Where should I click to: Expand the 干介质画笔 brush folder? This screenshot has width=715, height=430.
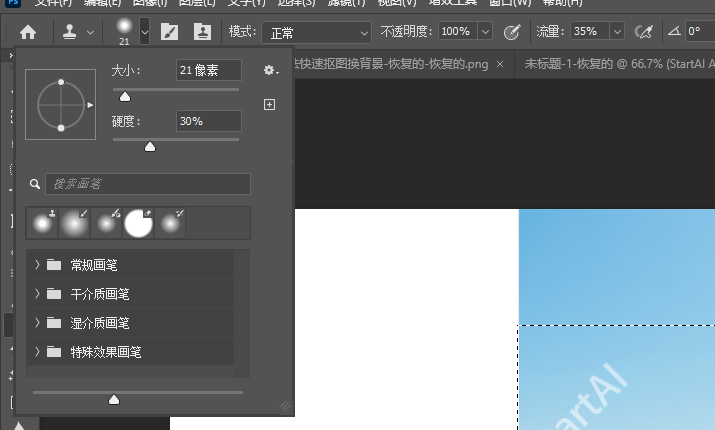[37, 294]
